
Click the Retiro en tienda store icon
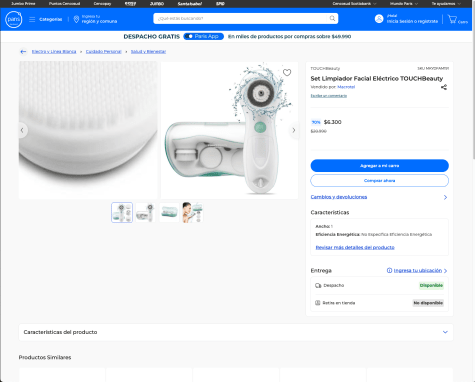(318, 303)
